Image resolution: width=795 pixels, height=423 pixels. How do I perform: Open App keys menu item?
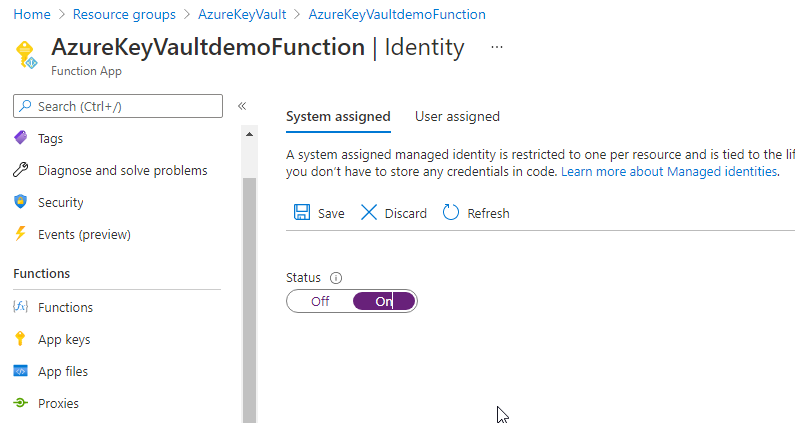(64, 339)
